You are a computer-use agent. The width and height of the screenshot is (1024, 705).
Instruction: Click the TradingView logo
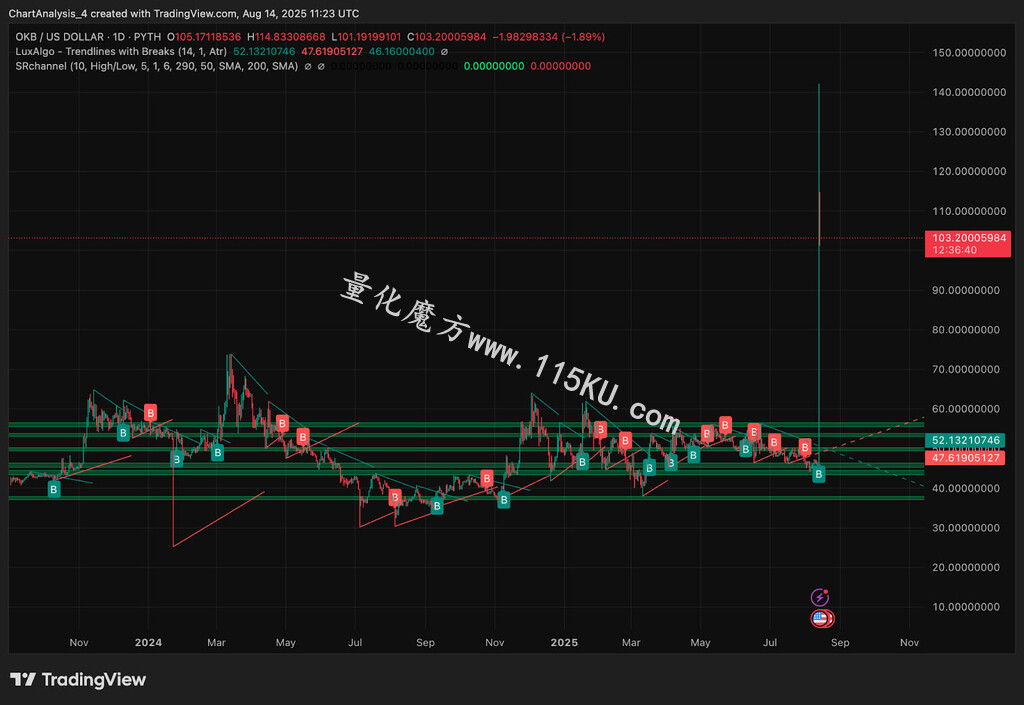click(x=78, y=680)
